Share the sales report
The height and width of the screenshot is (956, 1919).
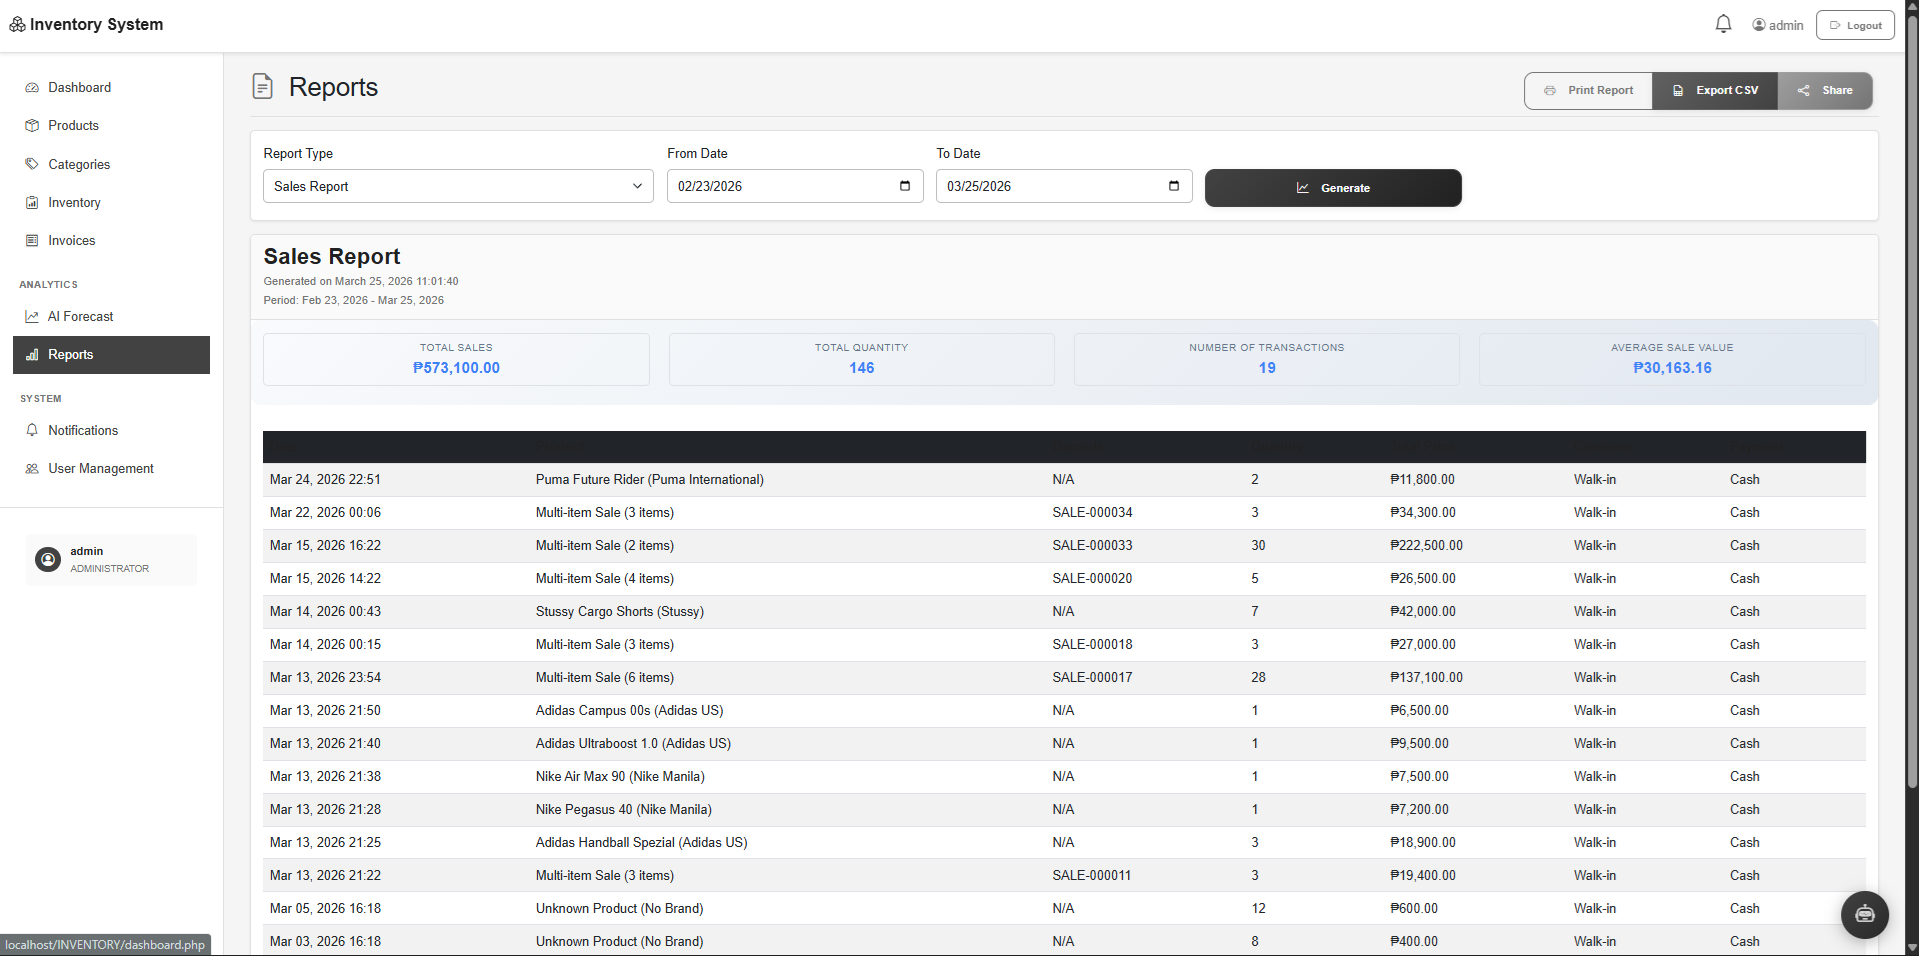pyautogui.click(x=1825, y=91)
